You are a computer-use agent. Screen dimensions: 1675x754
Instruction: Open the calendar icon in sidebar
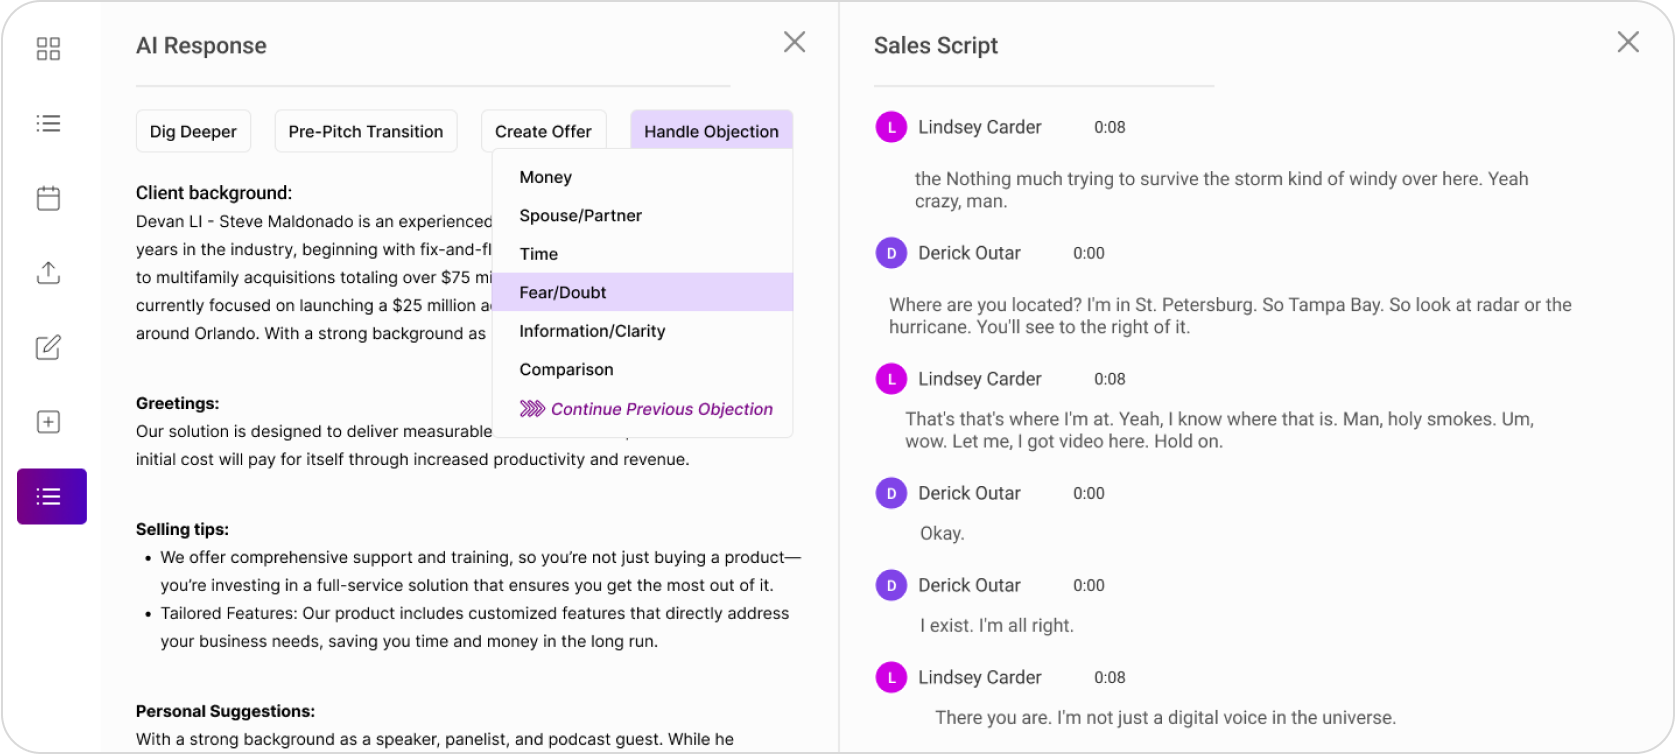pyautogui.click(x=48, y=198)
